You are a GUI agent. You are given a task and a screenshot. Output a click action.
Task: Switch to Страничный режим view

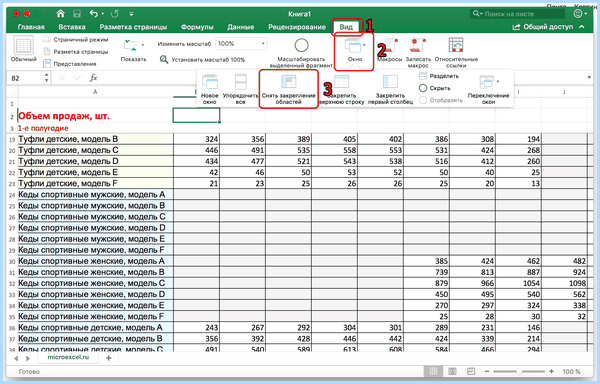point(76,39)
